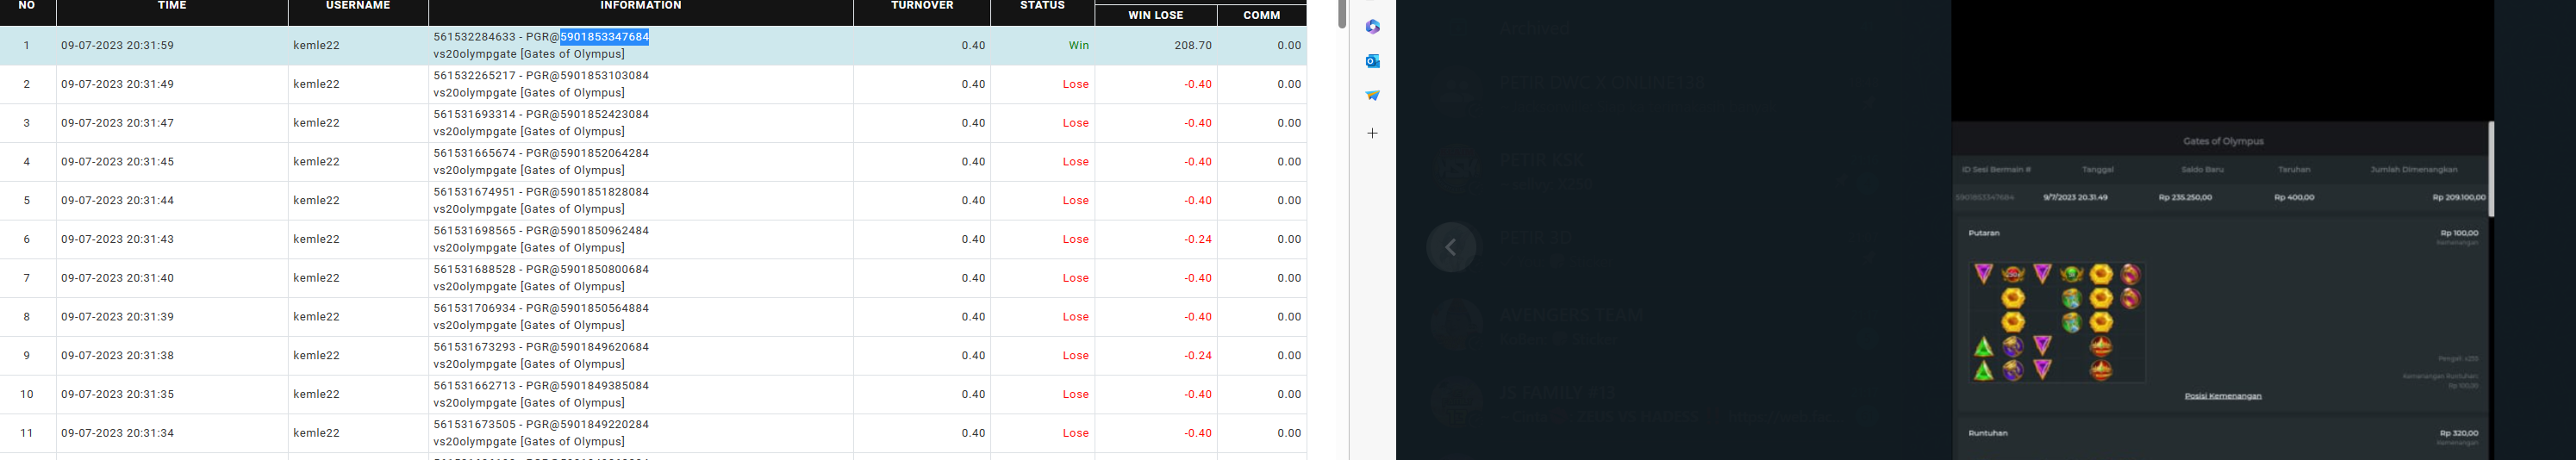Click time 09-07-2023 20:31:49
Screen dimensions: 2576x460
[x=117, y=84]
